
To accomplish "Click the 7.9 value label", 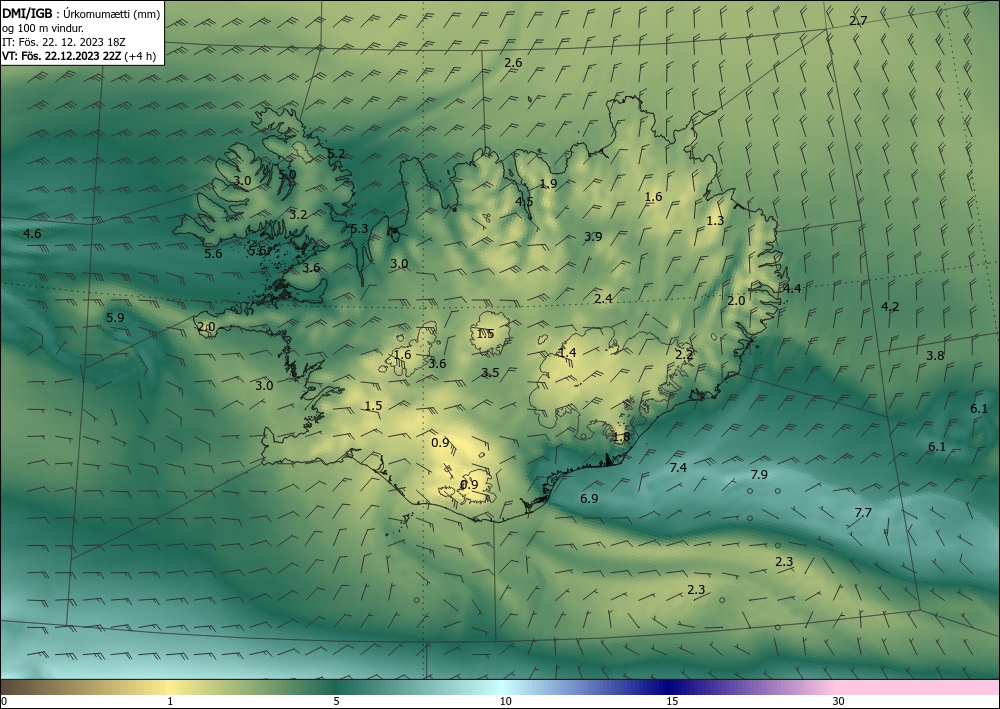I will click(x=759, y=474).
